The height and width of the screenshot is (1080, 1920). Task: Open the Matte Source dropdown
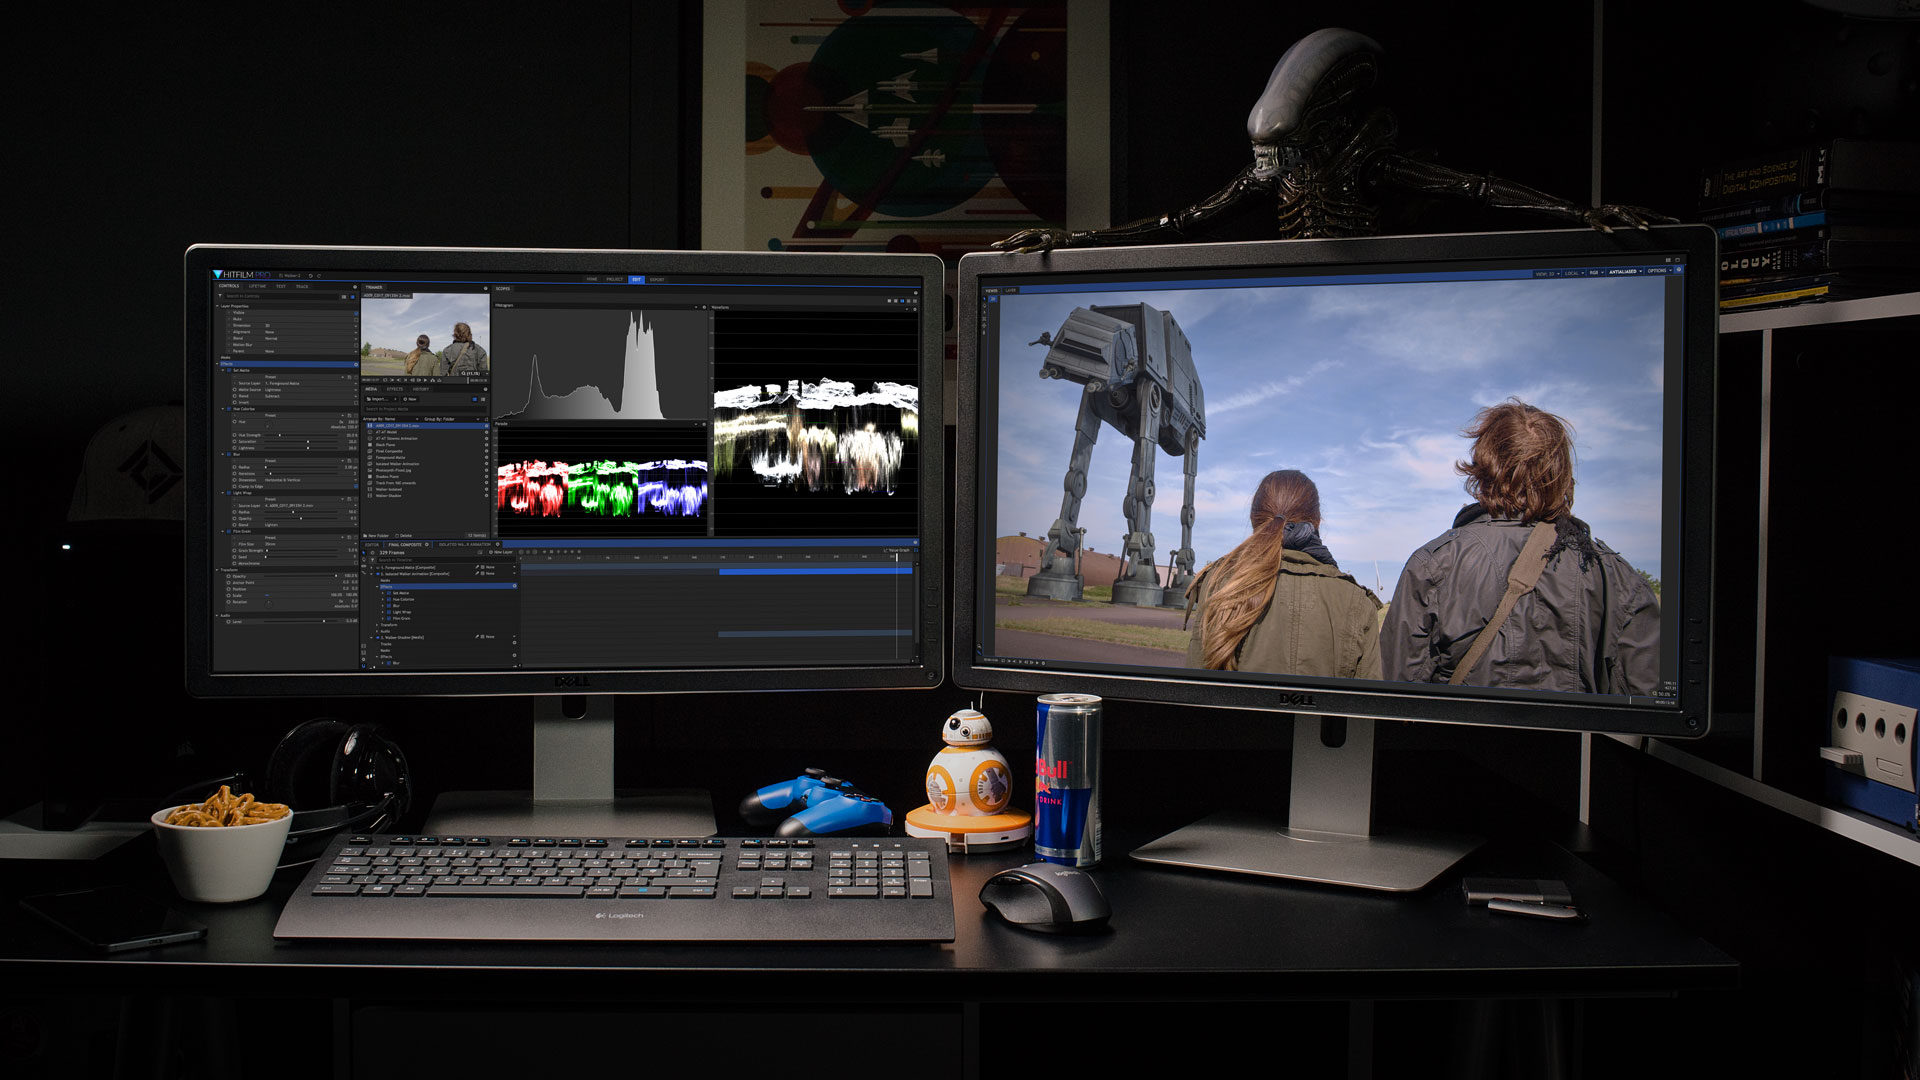311,390
